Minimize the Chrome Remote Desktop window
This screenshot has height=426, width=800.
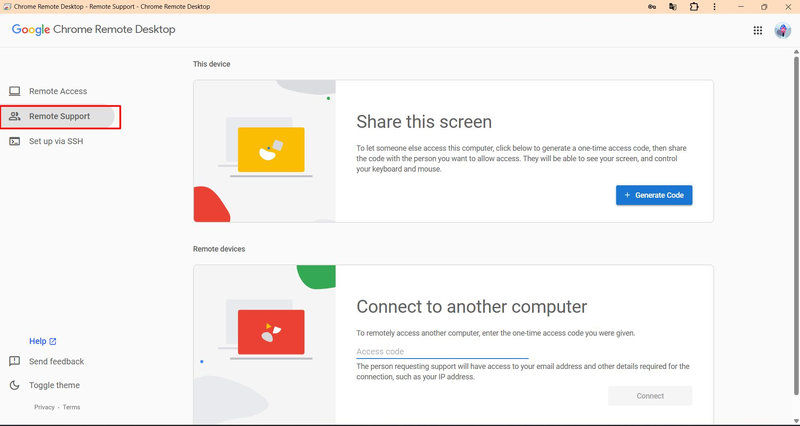point(741,7)
